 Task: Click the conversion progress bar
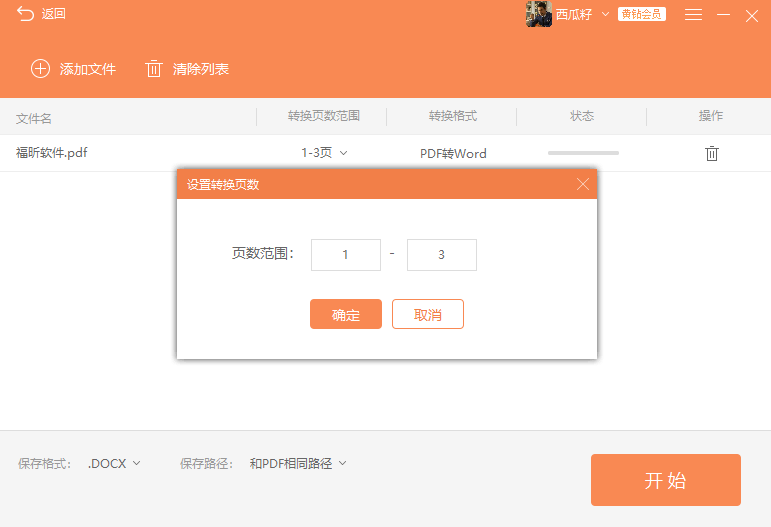click(x=583, y=153)
